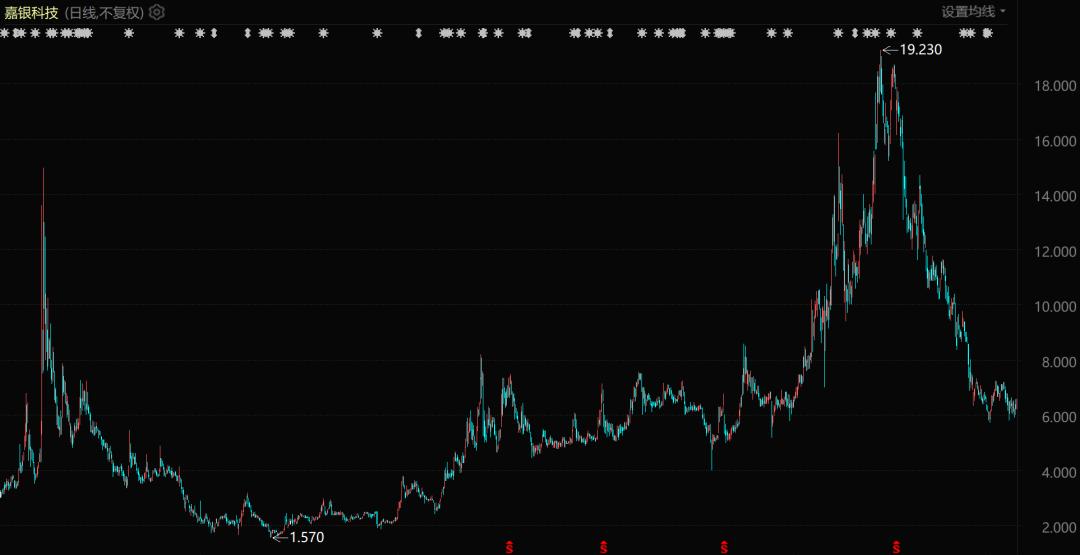
Task: Click the 18.000 price axis label
Action: coord(1055,86)
